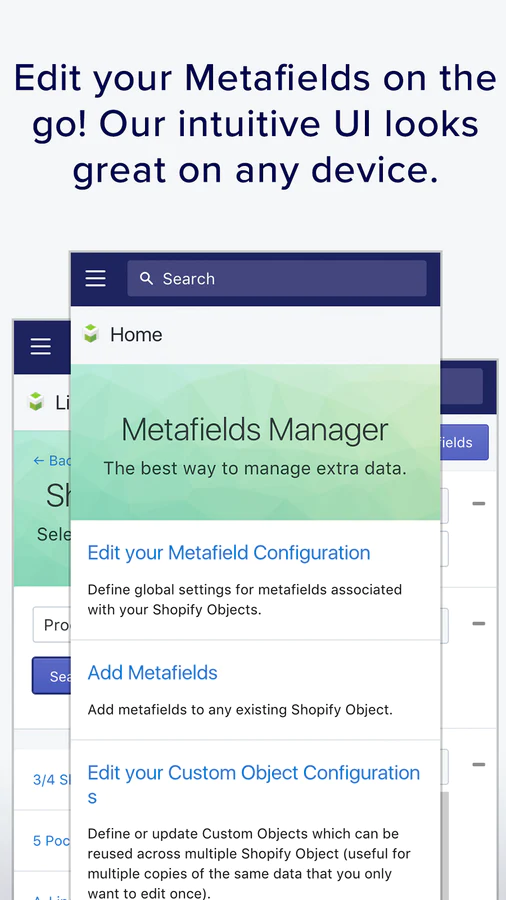
Task: Click the blue '...fields' button in right window
Action: [464, 443]
